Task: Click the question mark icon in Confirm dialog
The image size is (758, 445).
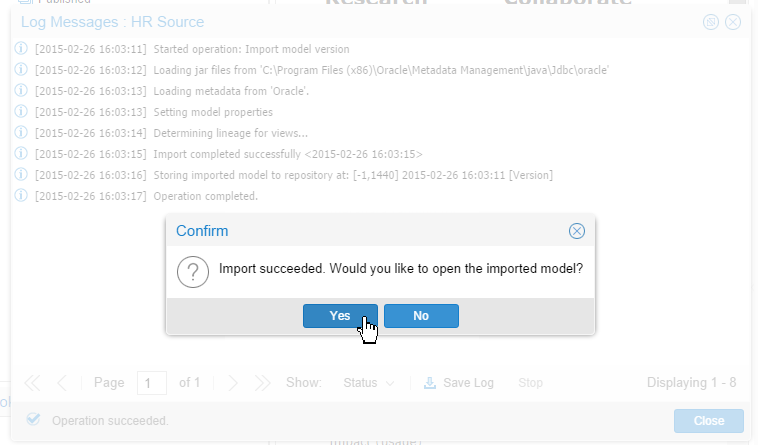Action: click(x=192, y=270)
